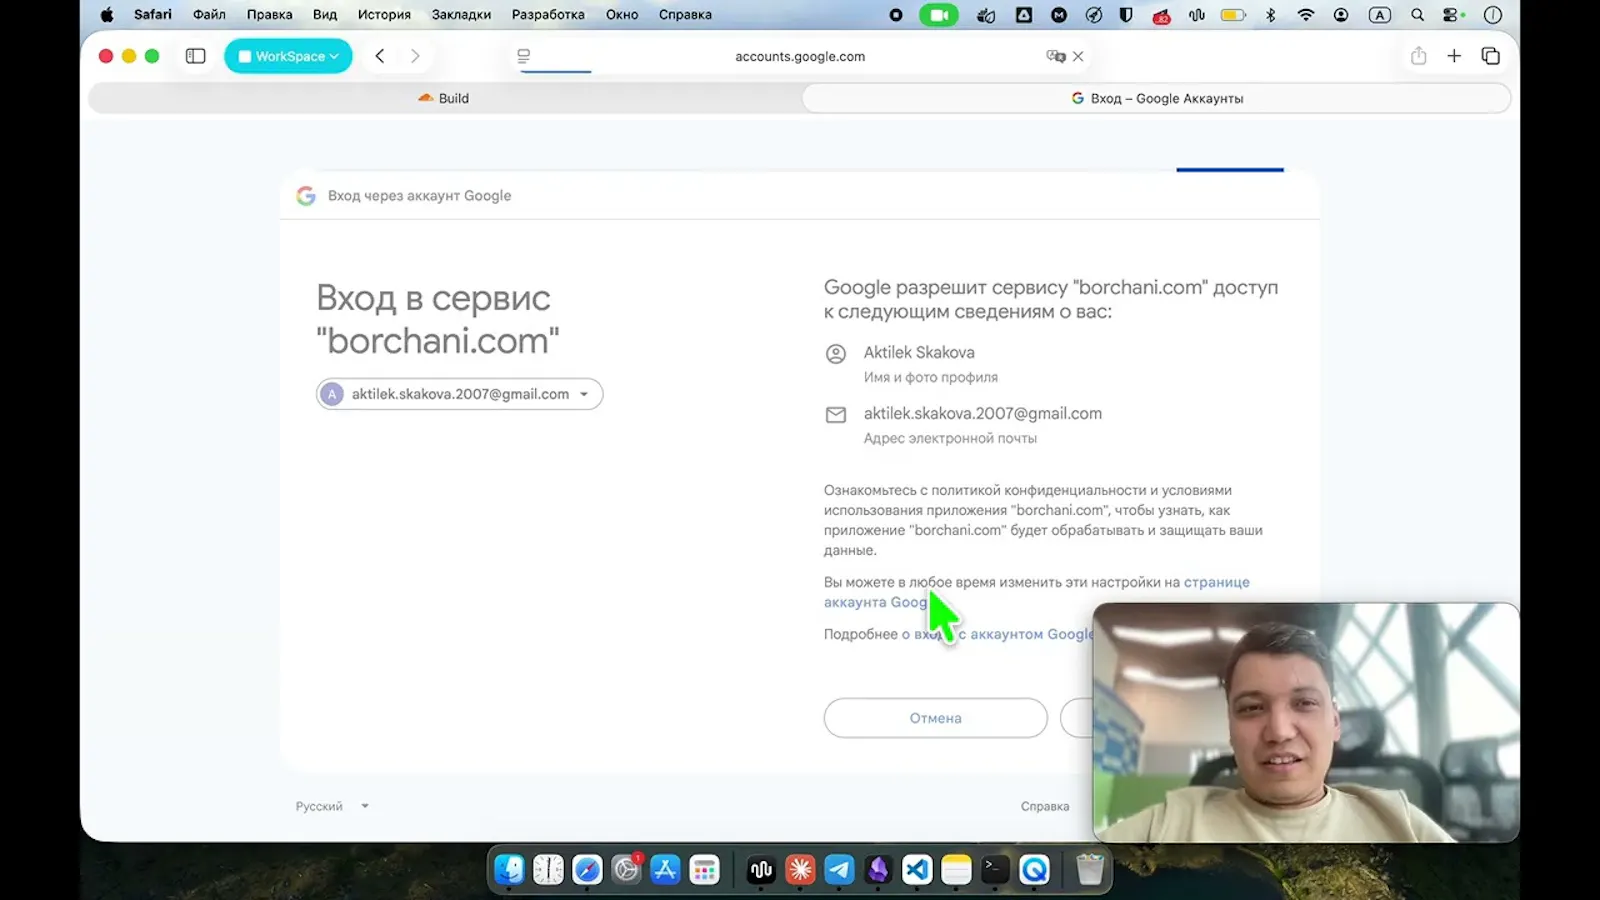Click the accounts.google.com address field

[800, 56]
